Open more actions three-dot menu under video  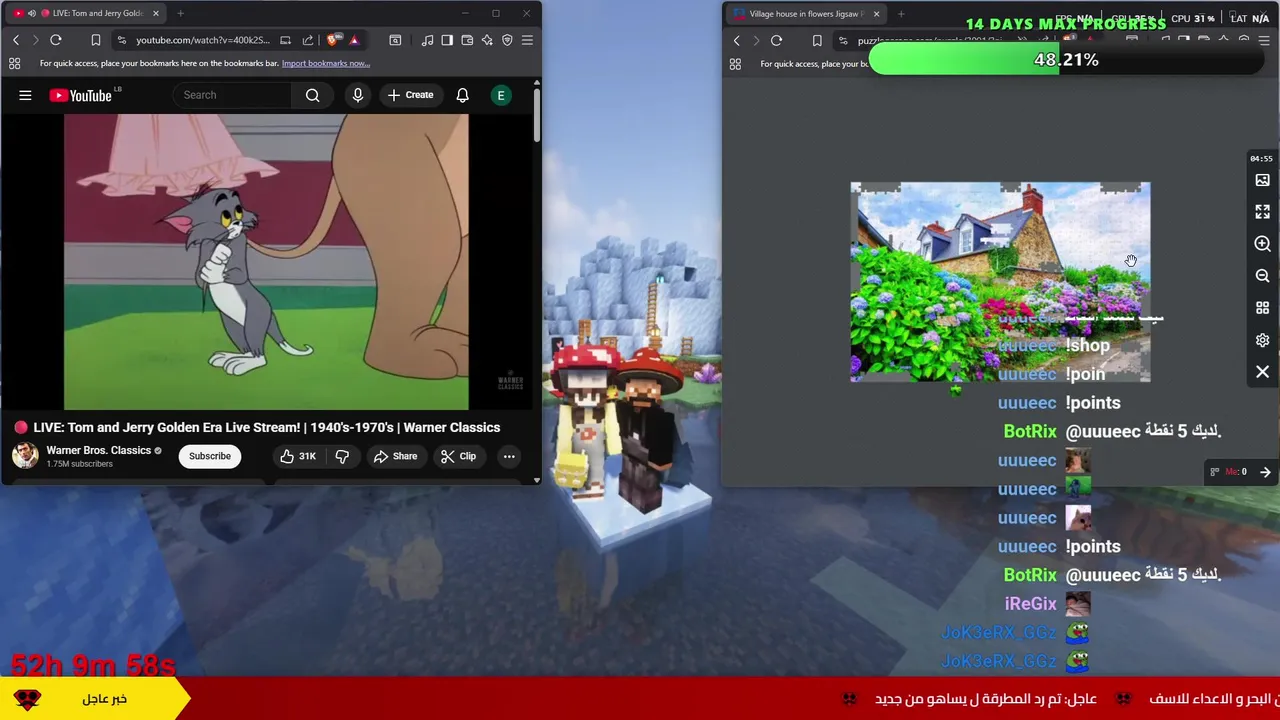509,456
